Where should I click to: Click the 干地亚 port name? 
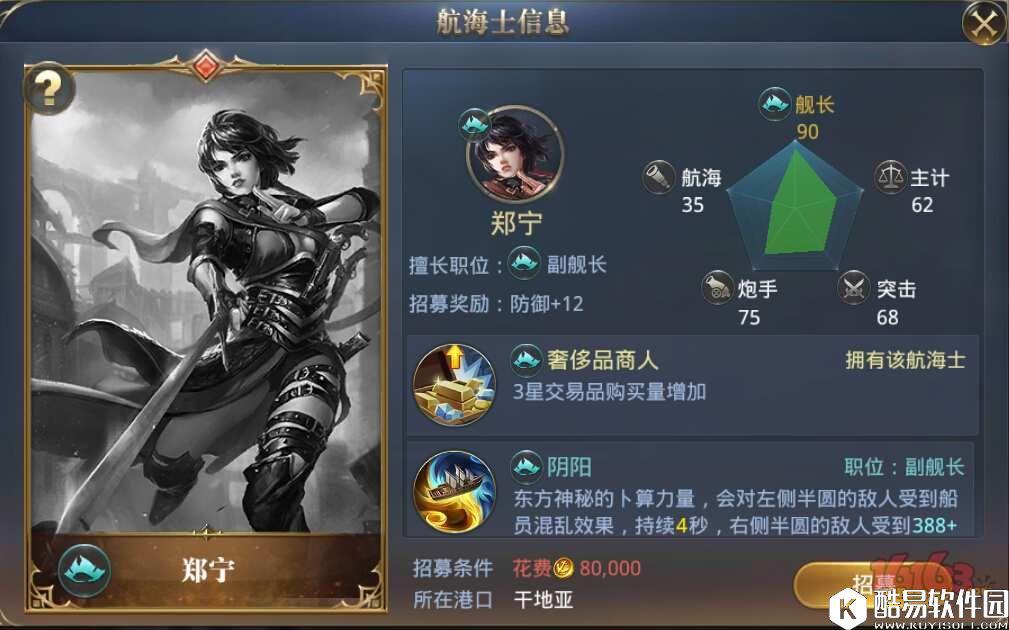(x=544, y=600)
